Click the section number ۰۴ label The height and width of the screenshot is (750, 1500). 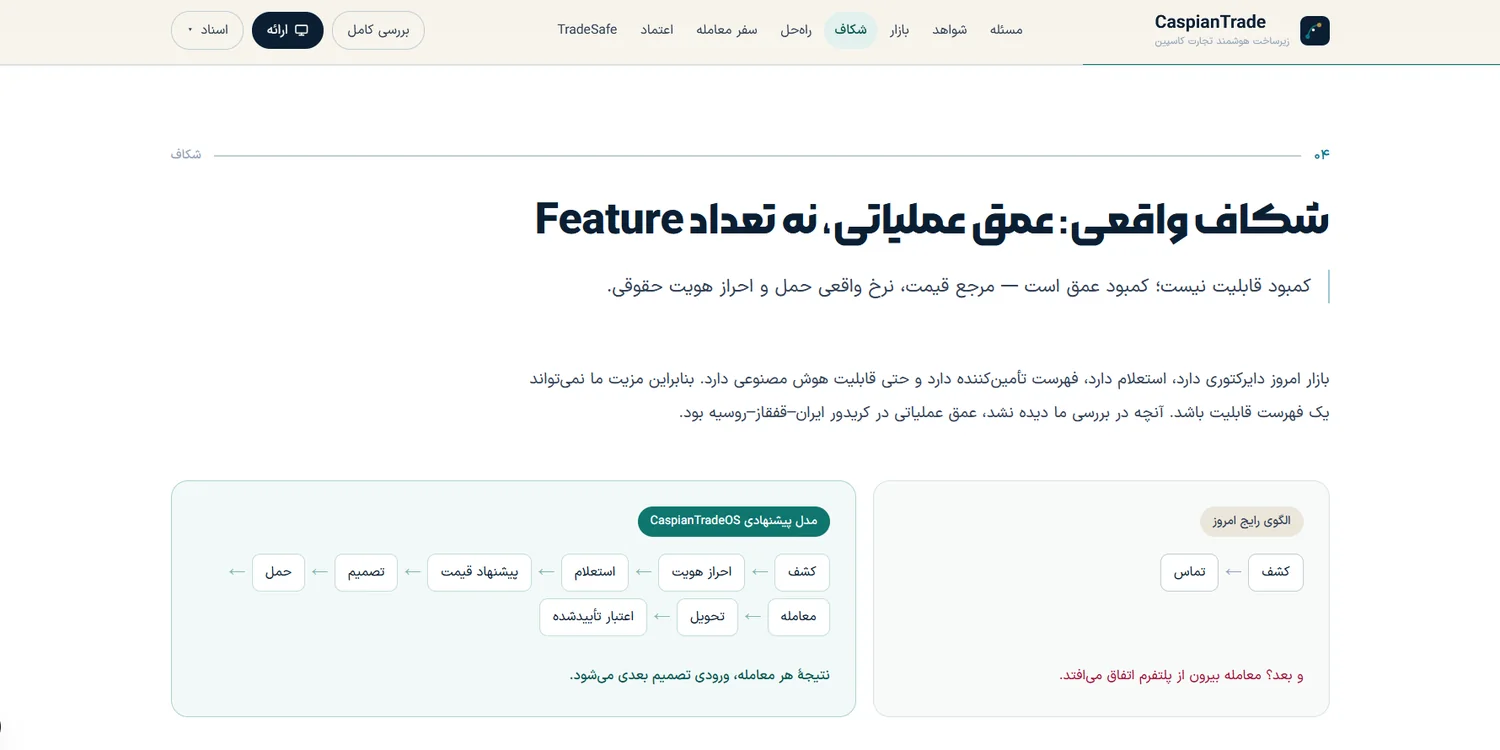click(1321, 154)
